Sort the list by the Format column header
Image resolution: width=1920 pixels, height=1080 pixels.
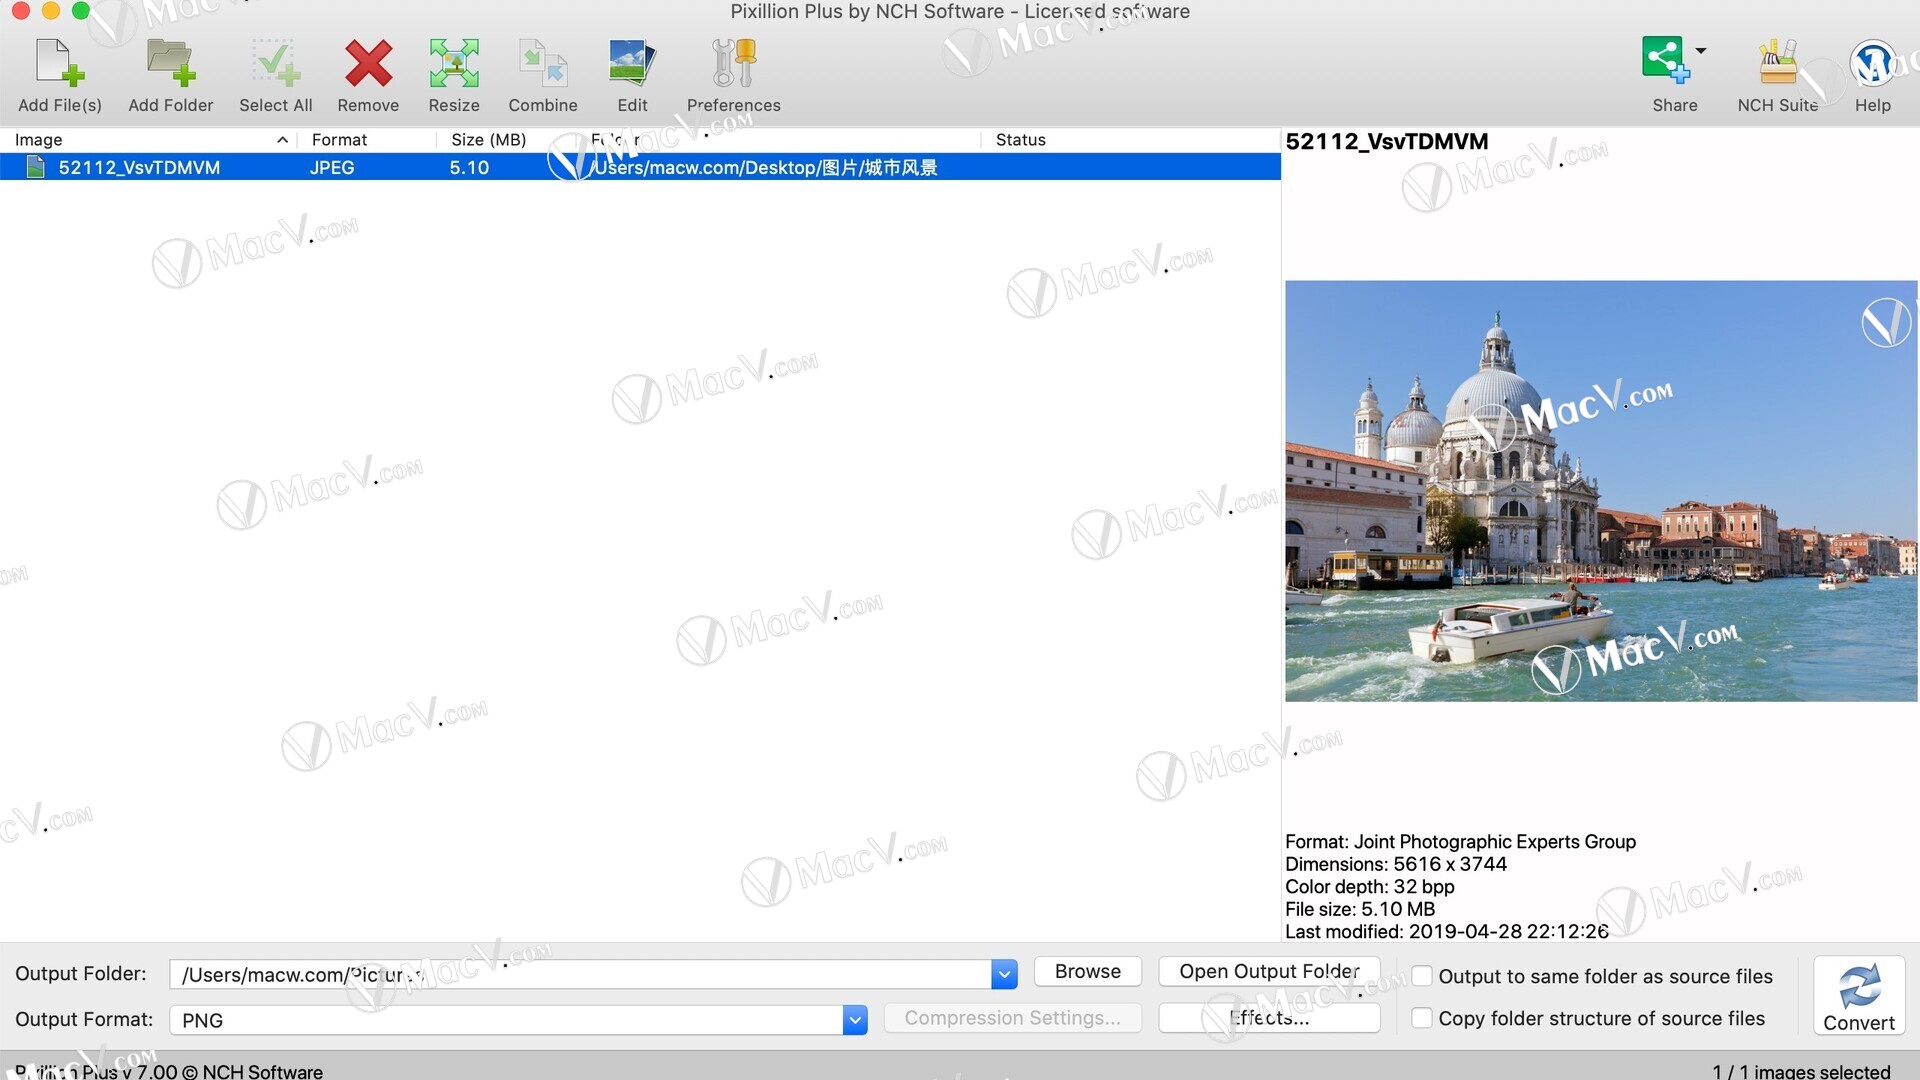click(339, 140)
